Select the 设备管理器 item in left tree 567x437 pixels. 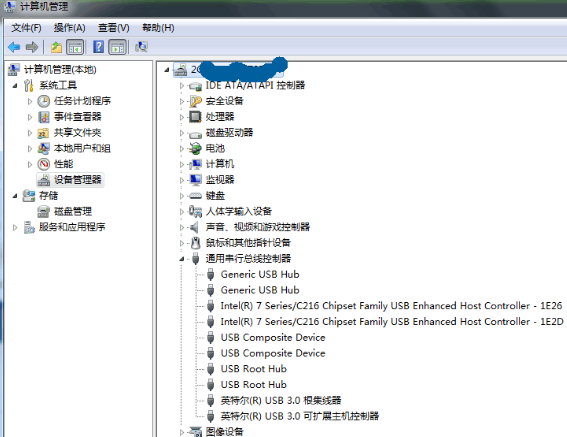click(71, 180)
